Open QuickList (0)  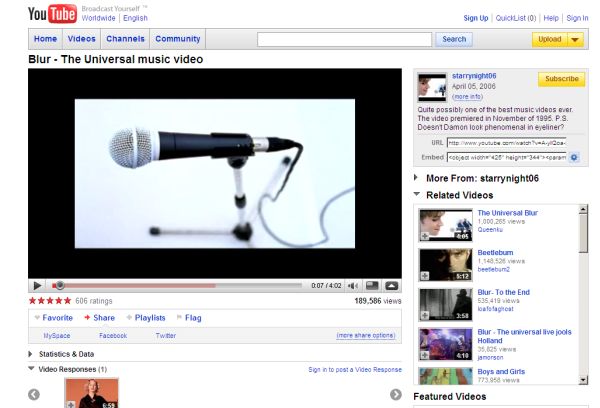point(516,18)
